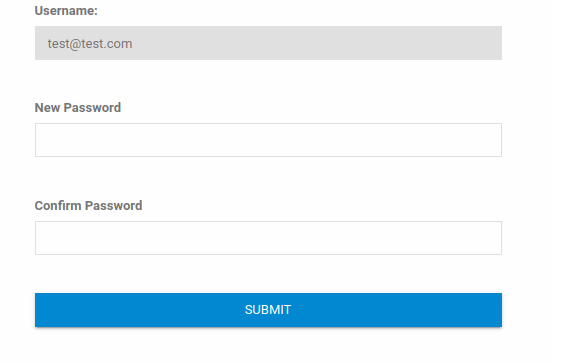Click the "Confirm Password" label

point(88,206)
